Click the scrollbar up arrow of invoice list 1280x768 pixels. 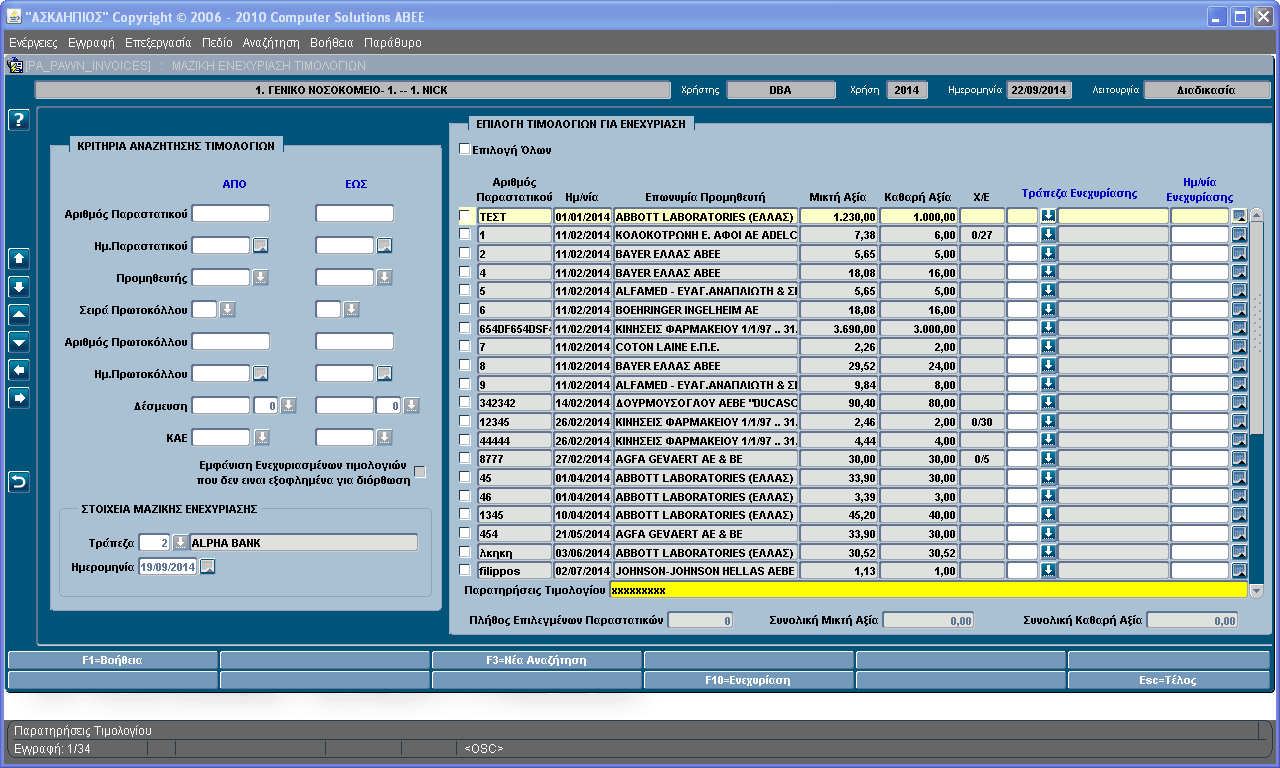tap(1257, 214)
